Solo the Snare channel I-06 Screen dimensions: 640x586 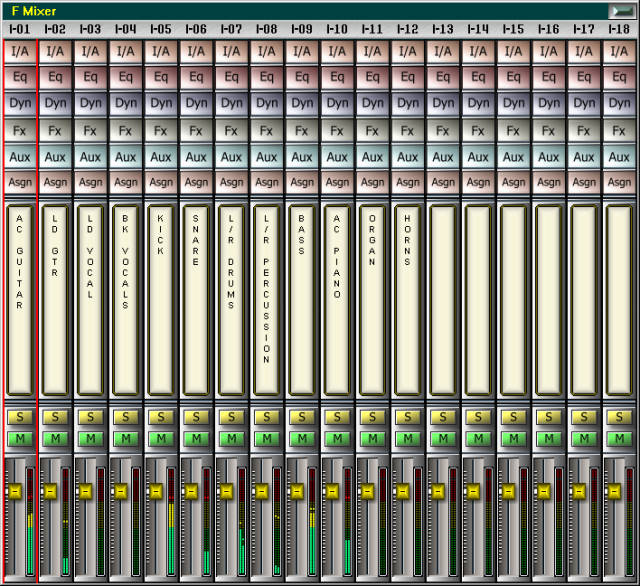[x=196, y=417]
